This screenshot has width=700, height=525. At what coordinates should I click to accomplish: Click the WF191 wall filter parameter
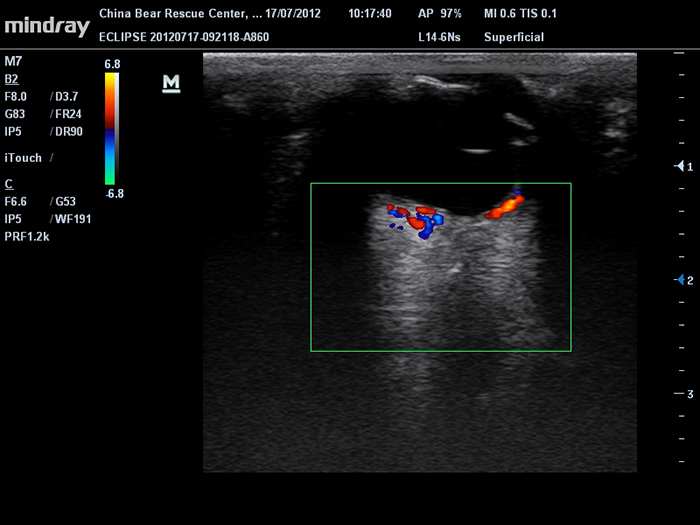[73, 218]
